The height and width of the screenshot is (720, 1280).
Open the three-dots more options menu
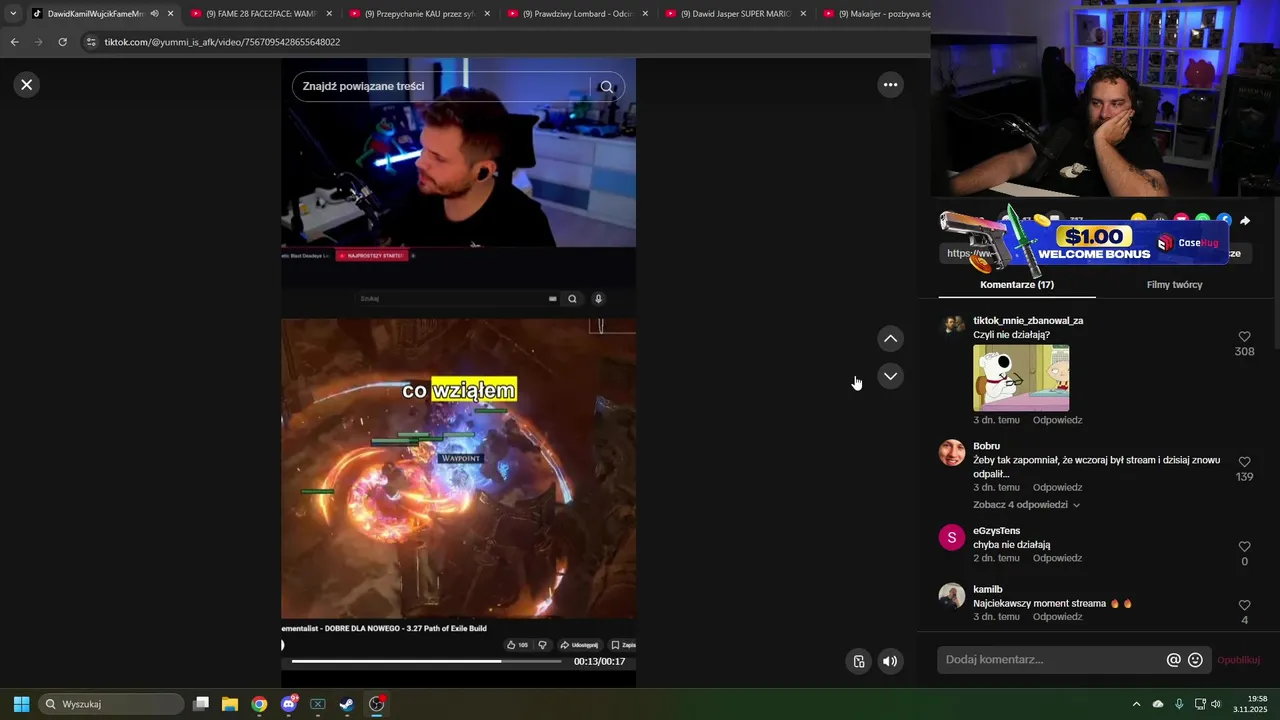click(890, 85)
